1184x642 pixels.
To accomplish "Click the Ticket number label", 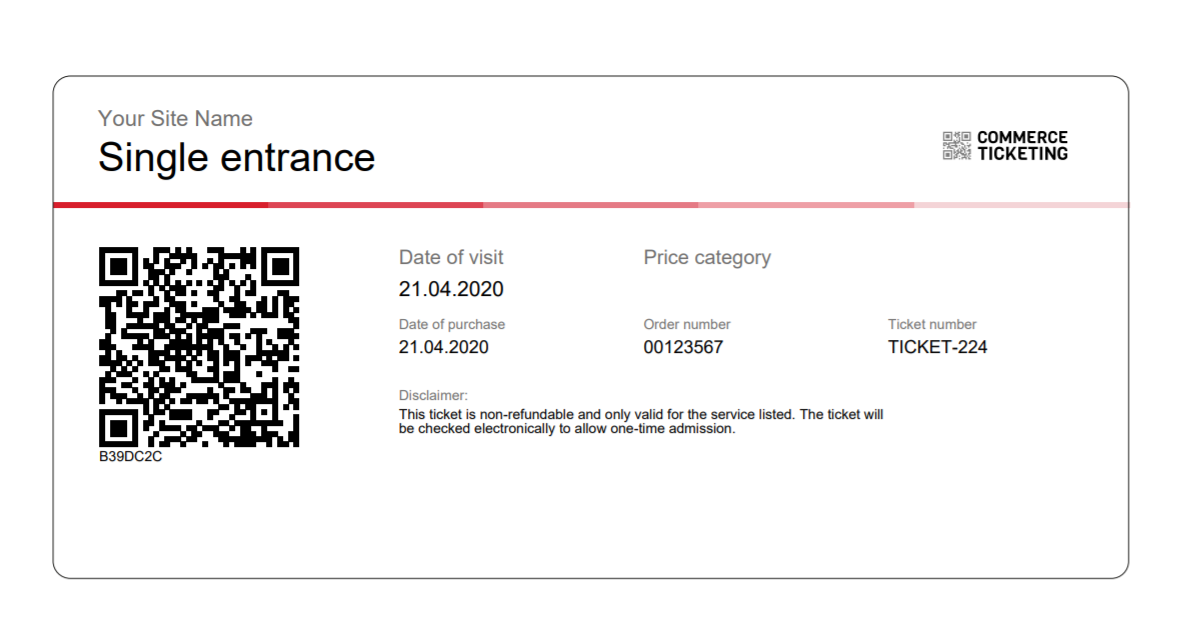I will 932,325.
